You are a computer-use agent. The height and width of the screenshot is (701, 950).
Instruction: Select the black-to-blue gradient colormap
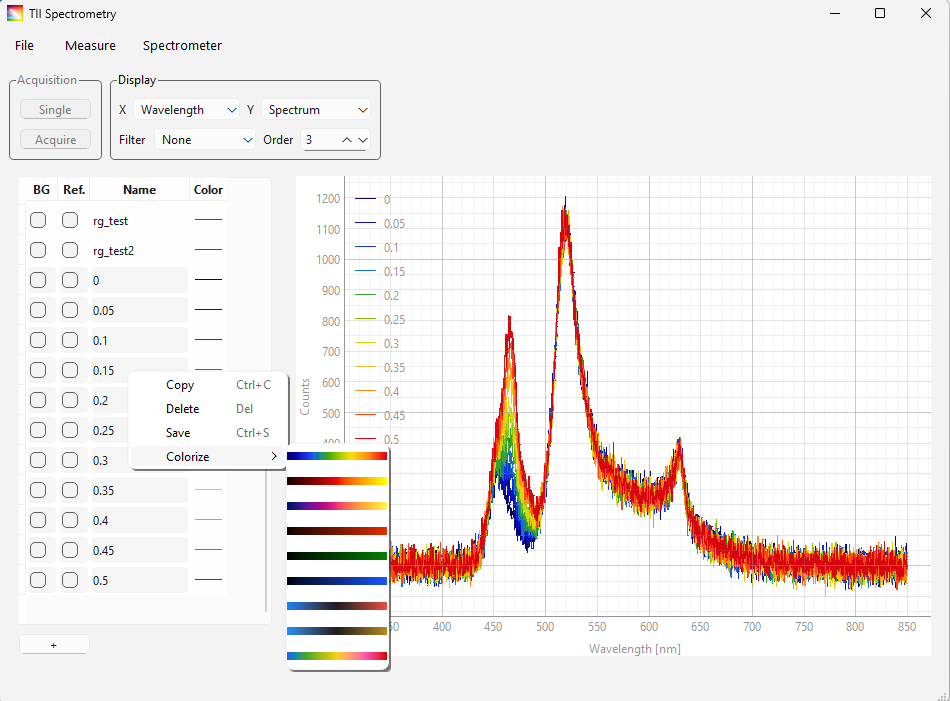(x=337, y=579)
